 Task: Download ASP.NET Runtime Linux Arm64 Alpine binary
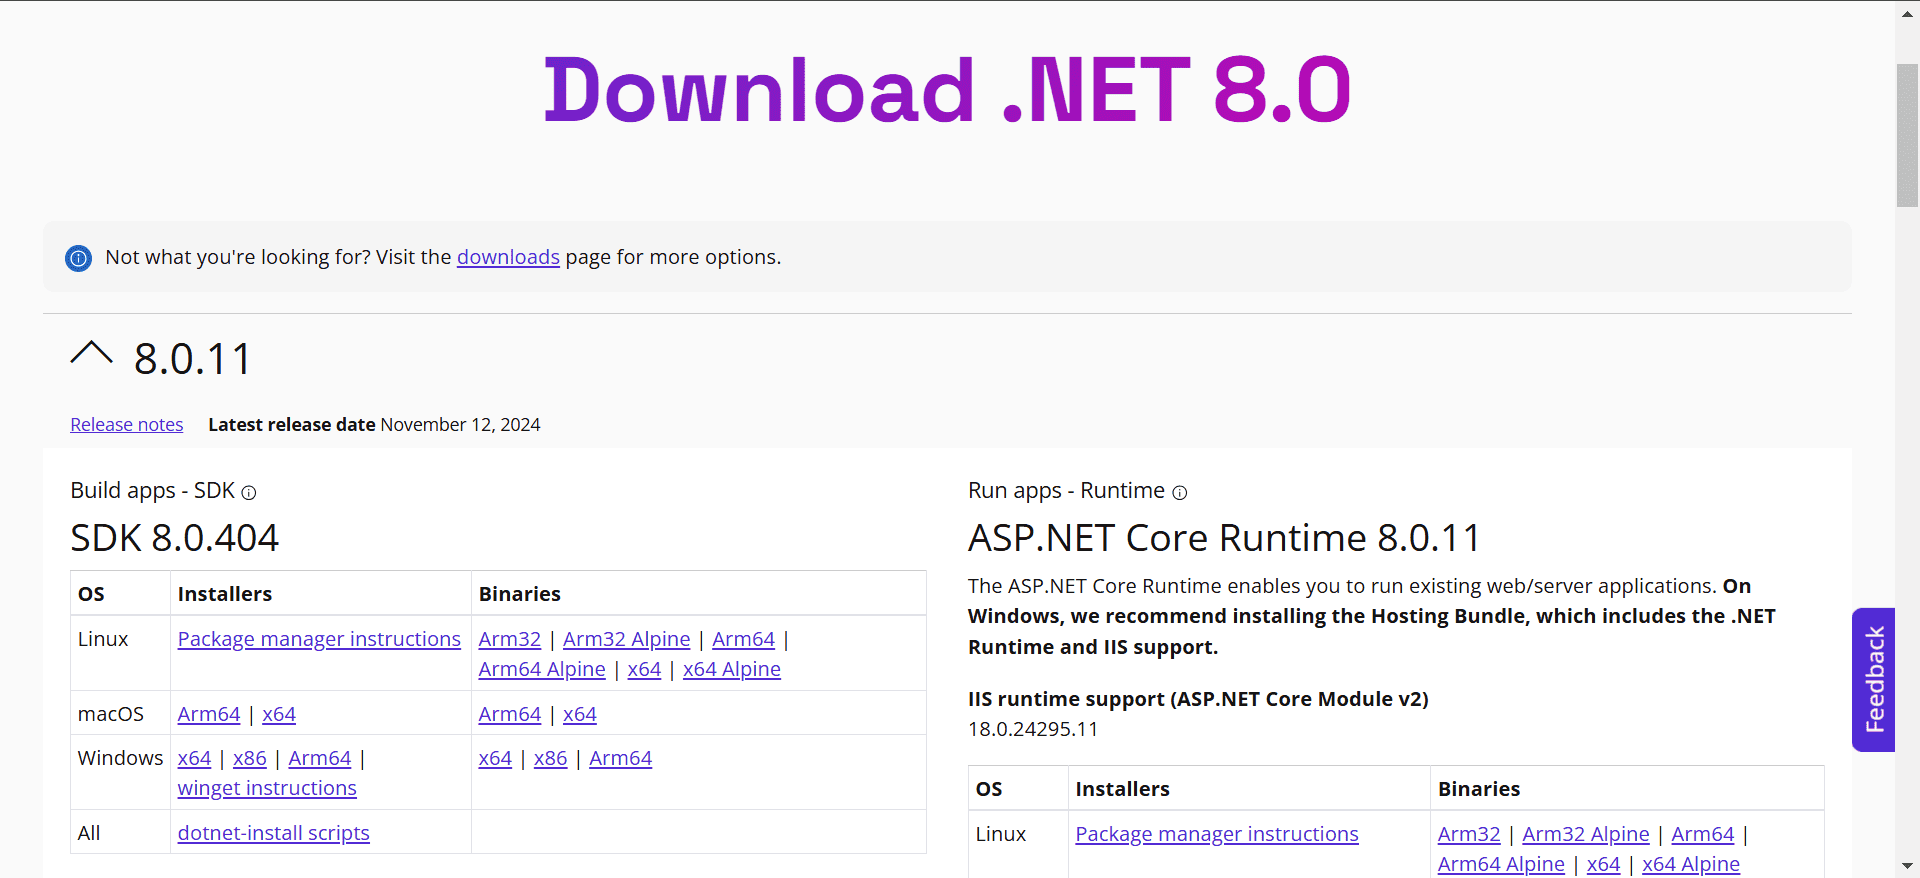pyautogui.click(x=1501, y=864)
